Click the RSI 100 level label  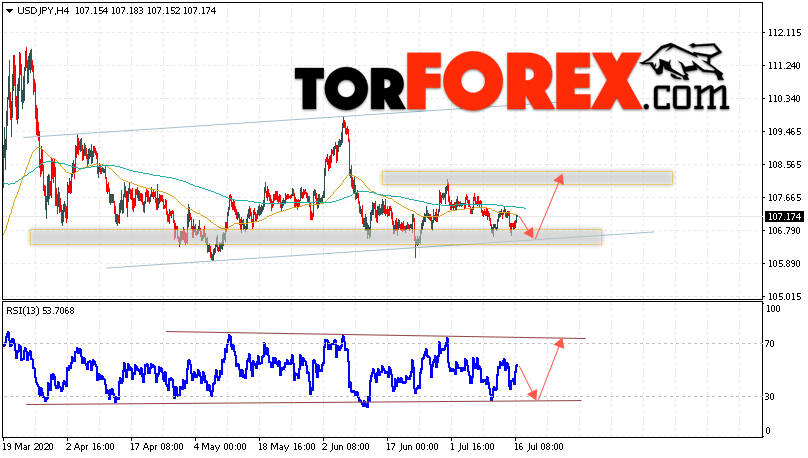773,309
